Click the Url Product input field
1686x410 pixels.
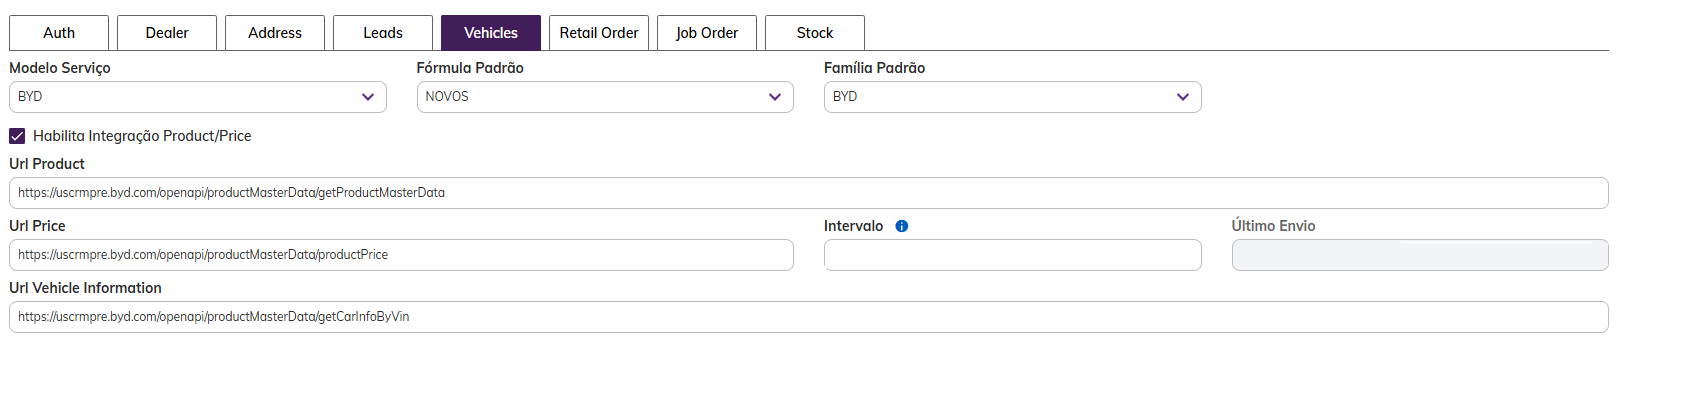click(x=808, y=193)
